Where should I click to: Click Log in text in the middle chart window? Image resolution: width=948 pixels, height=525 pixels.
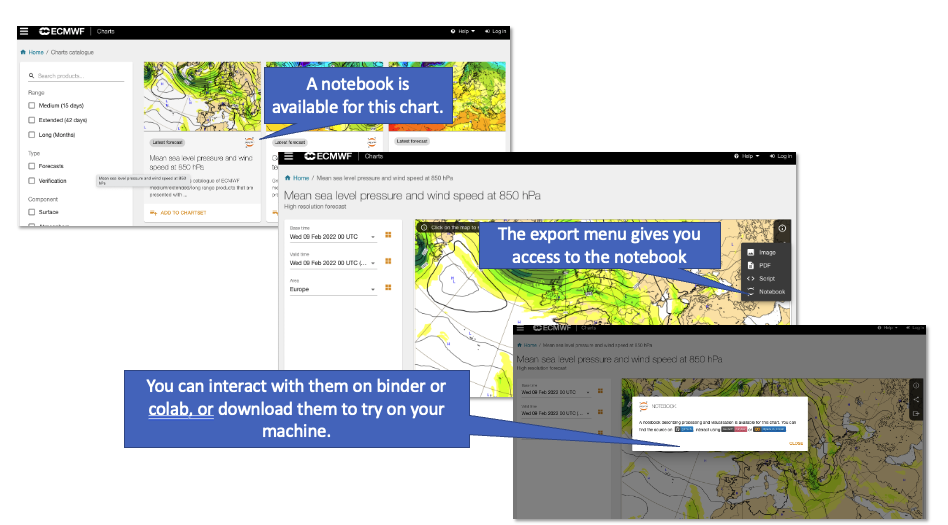785,156
